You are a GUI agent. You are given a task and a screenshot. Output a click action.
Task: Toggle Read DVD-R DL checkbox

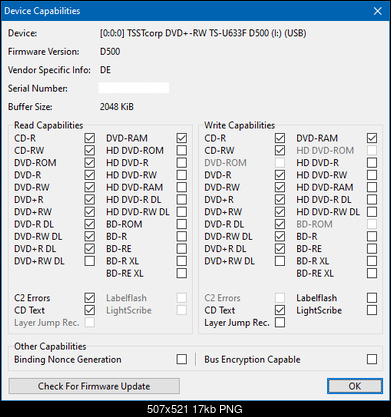90,224
